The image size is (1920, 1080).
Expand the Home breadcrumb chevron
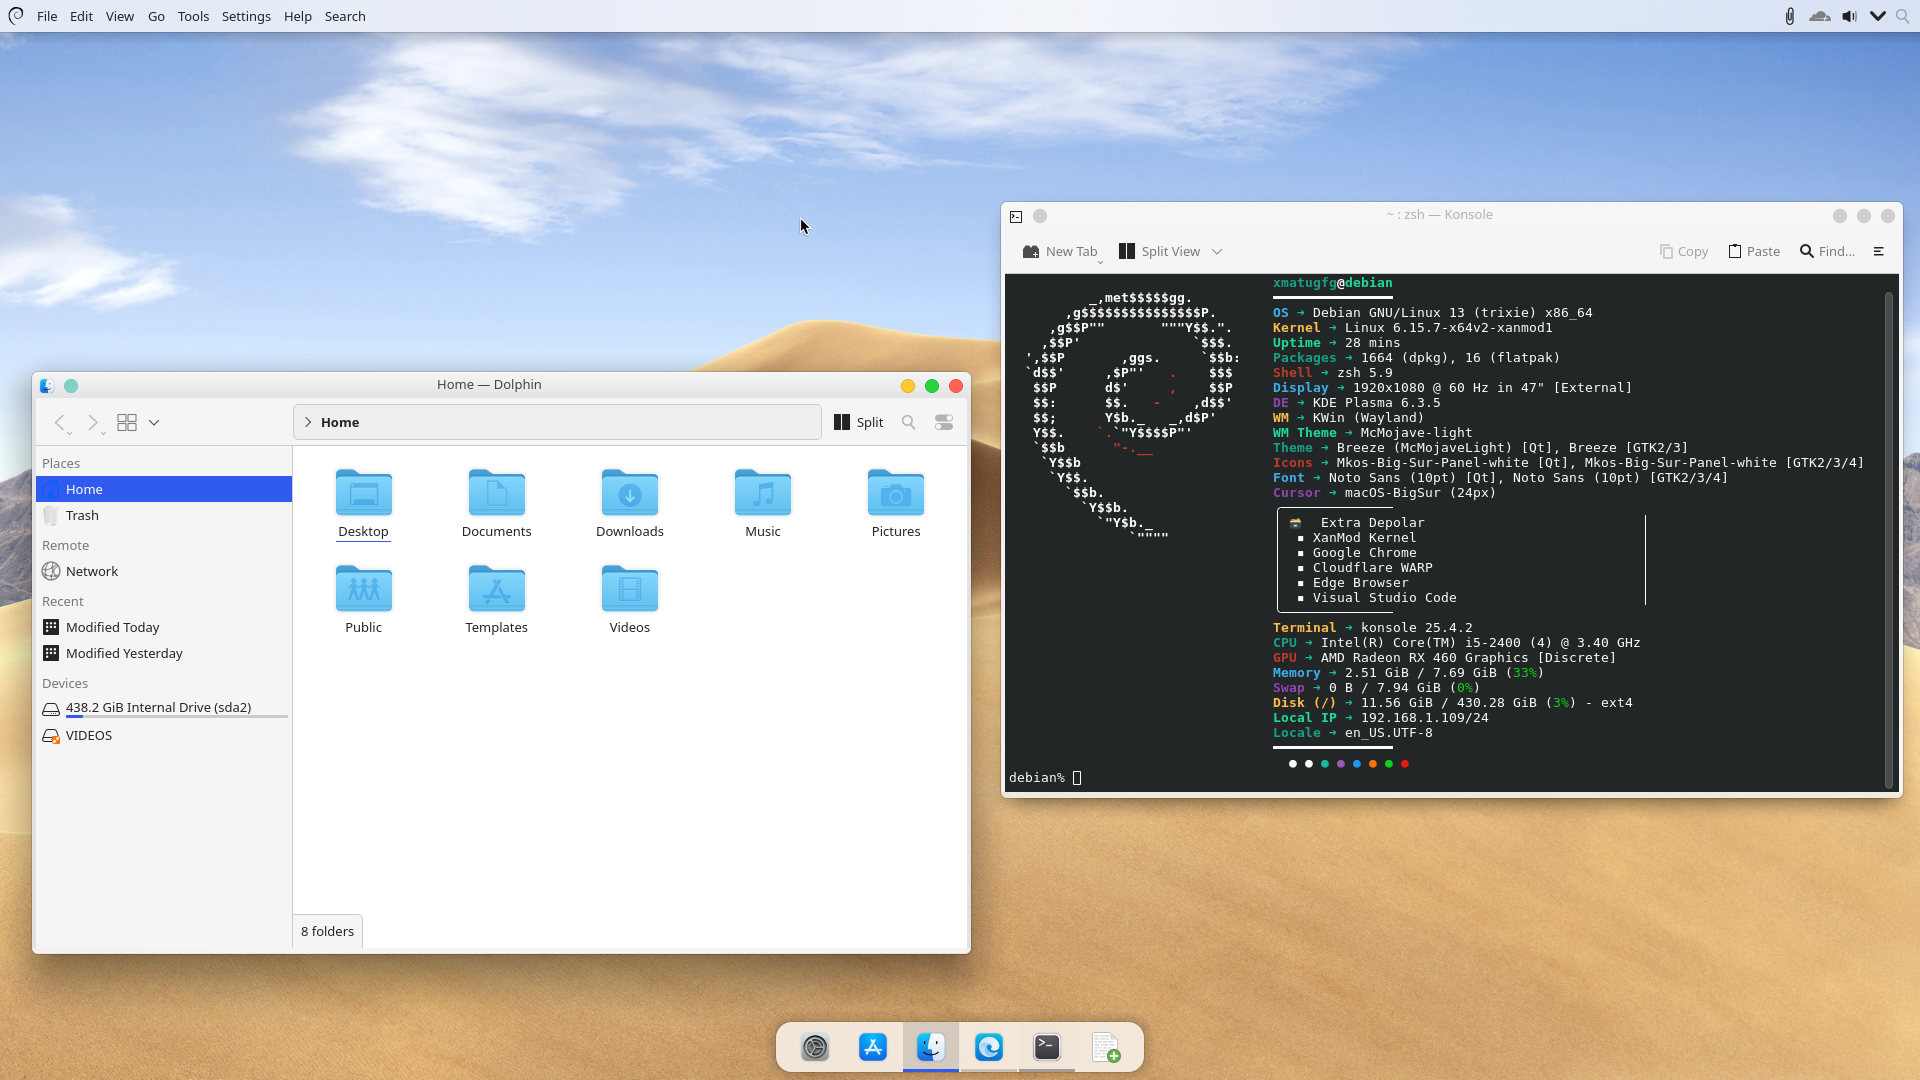308,422
